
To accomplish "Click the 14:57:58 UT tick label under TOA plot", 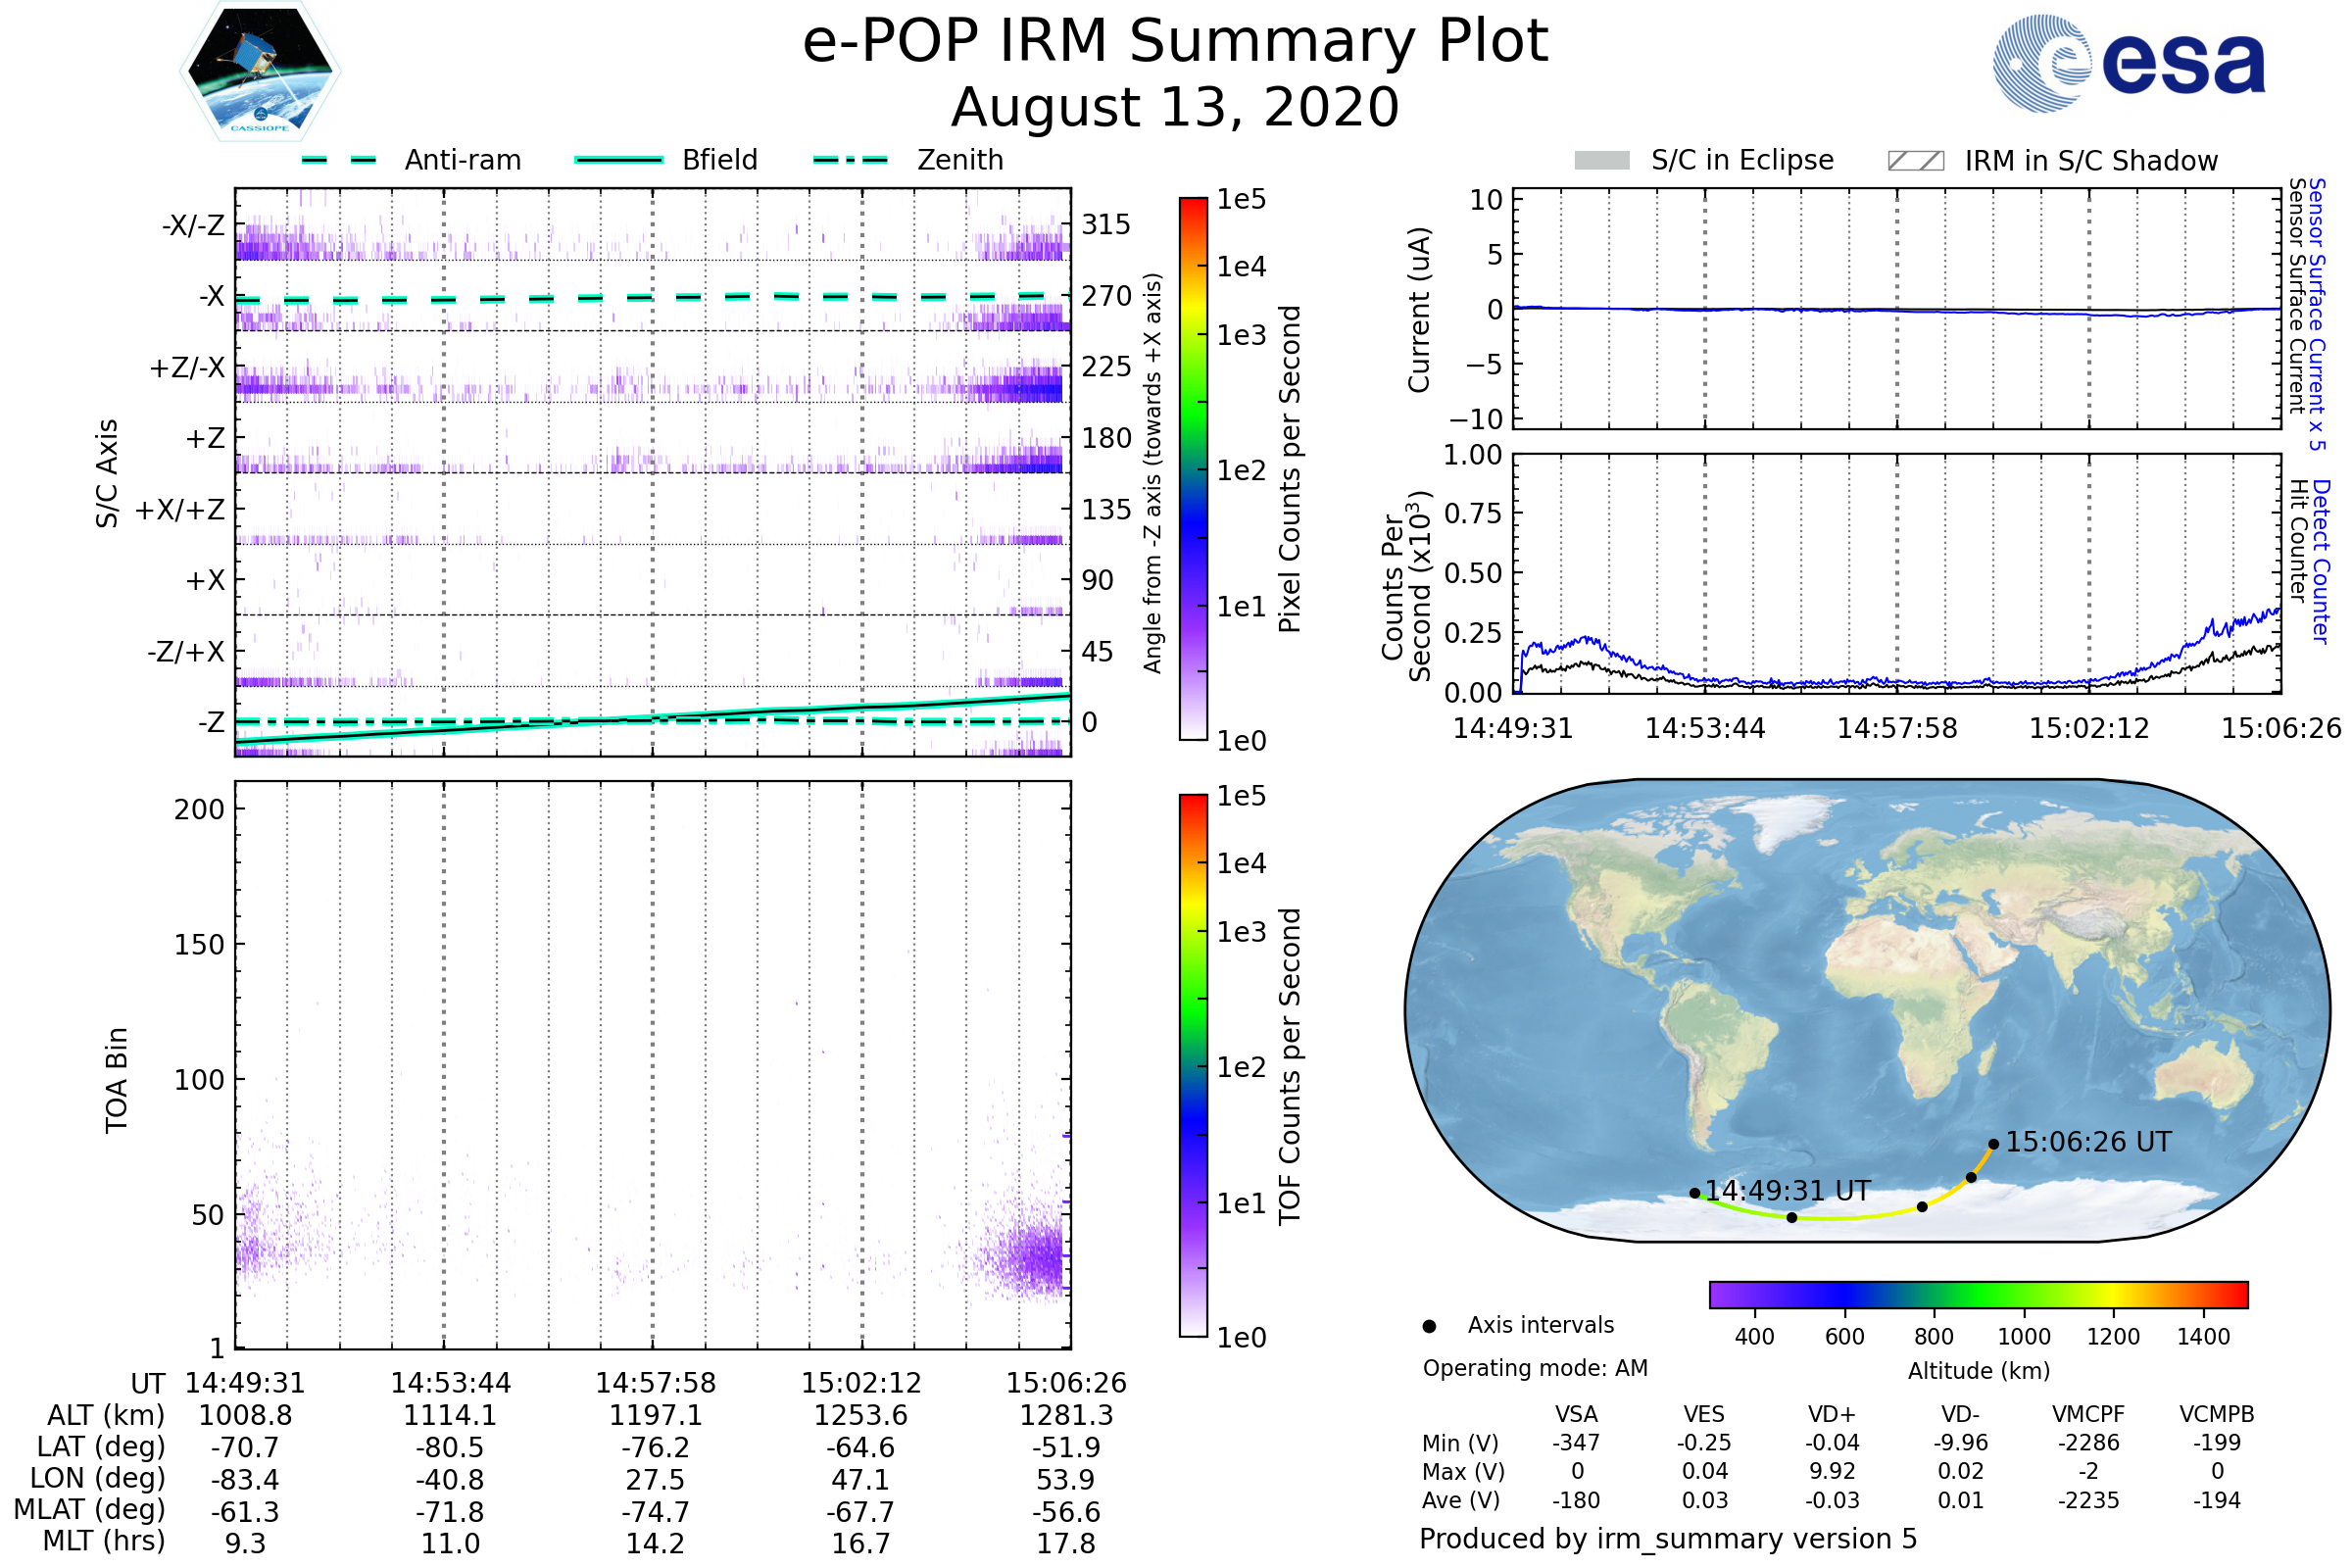I will [656, 1383].
